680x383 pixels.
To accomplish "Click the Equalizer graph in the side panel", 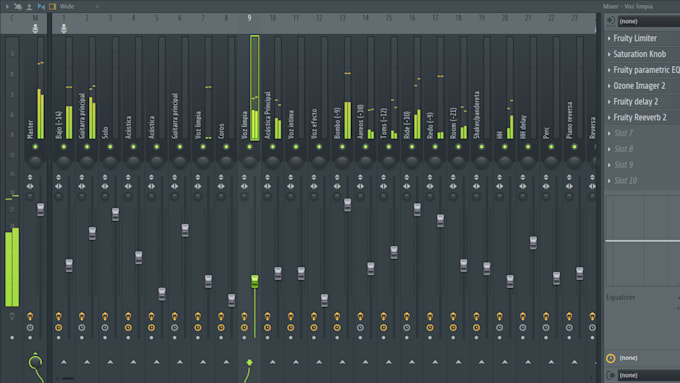I will click(643, 241).
